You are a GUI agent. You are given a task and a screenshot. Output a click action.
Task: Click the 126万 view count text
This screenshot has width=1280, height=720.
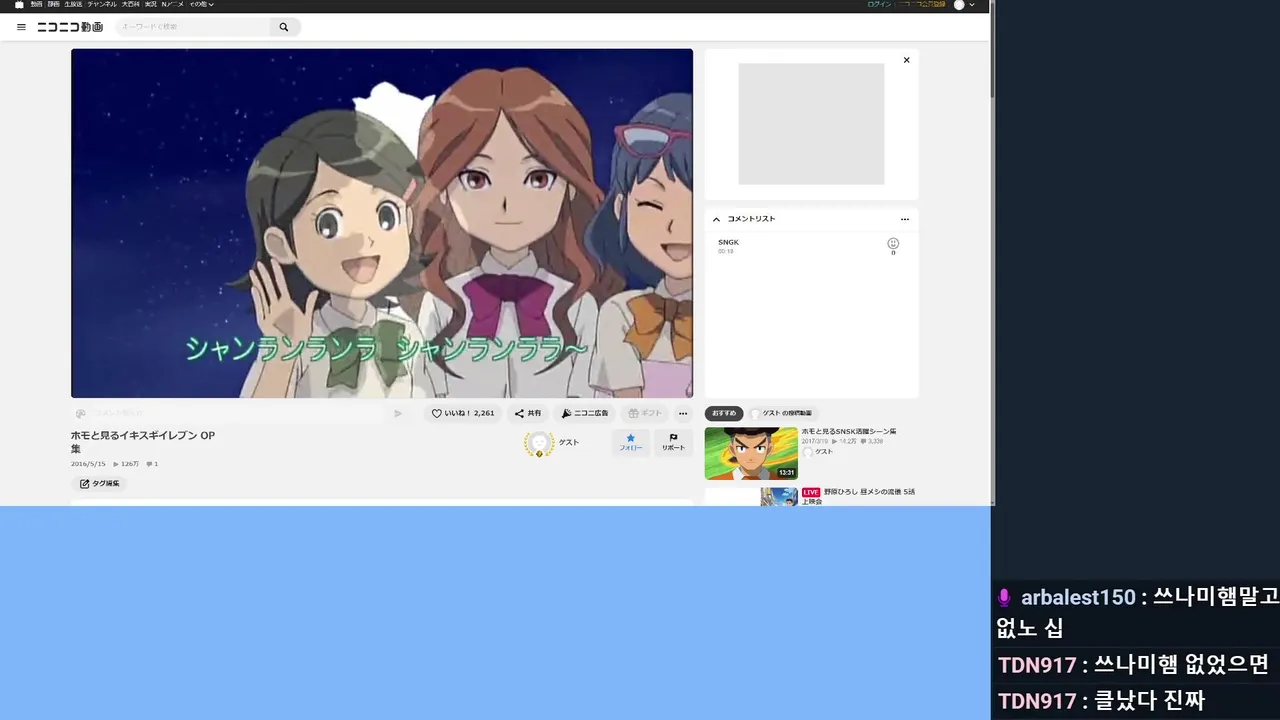point(126,464)
